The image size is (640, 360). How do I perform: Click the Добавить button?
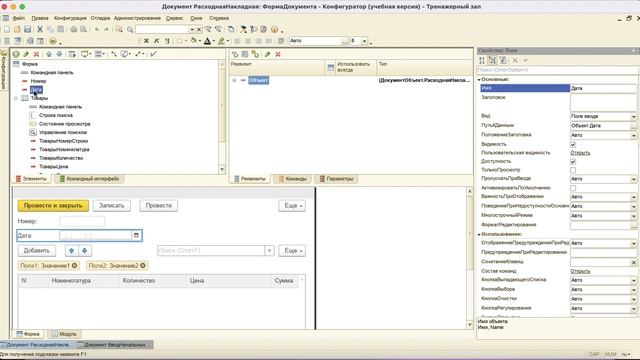37,251
